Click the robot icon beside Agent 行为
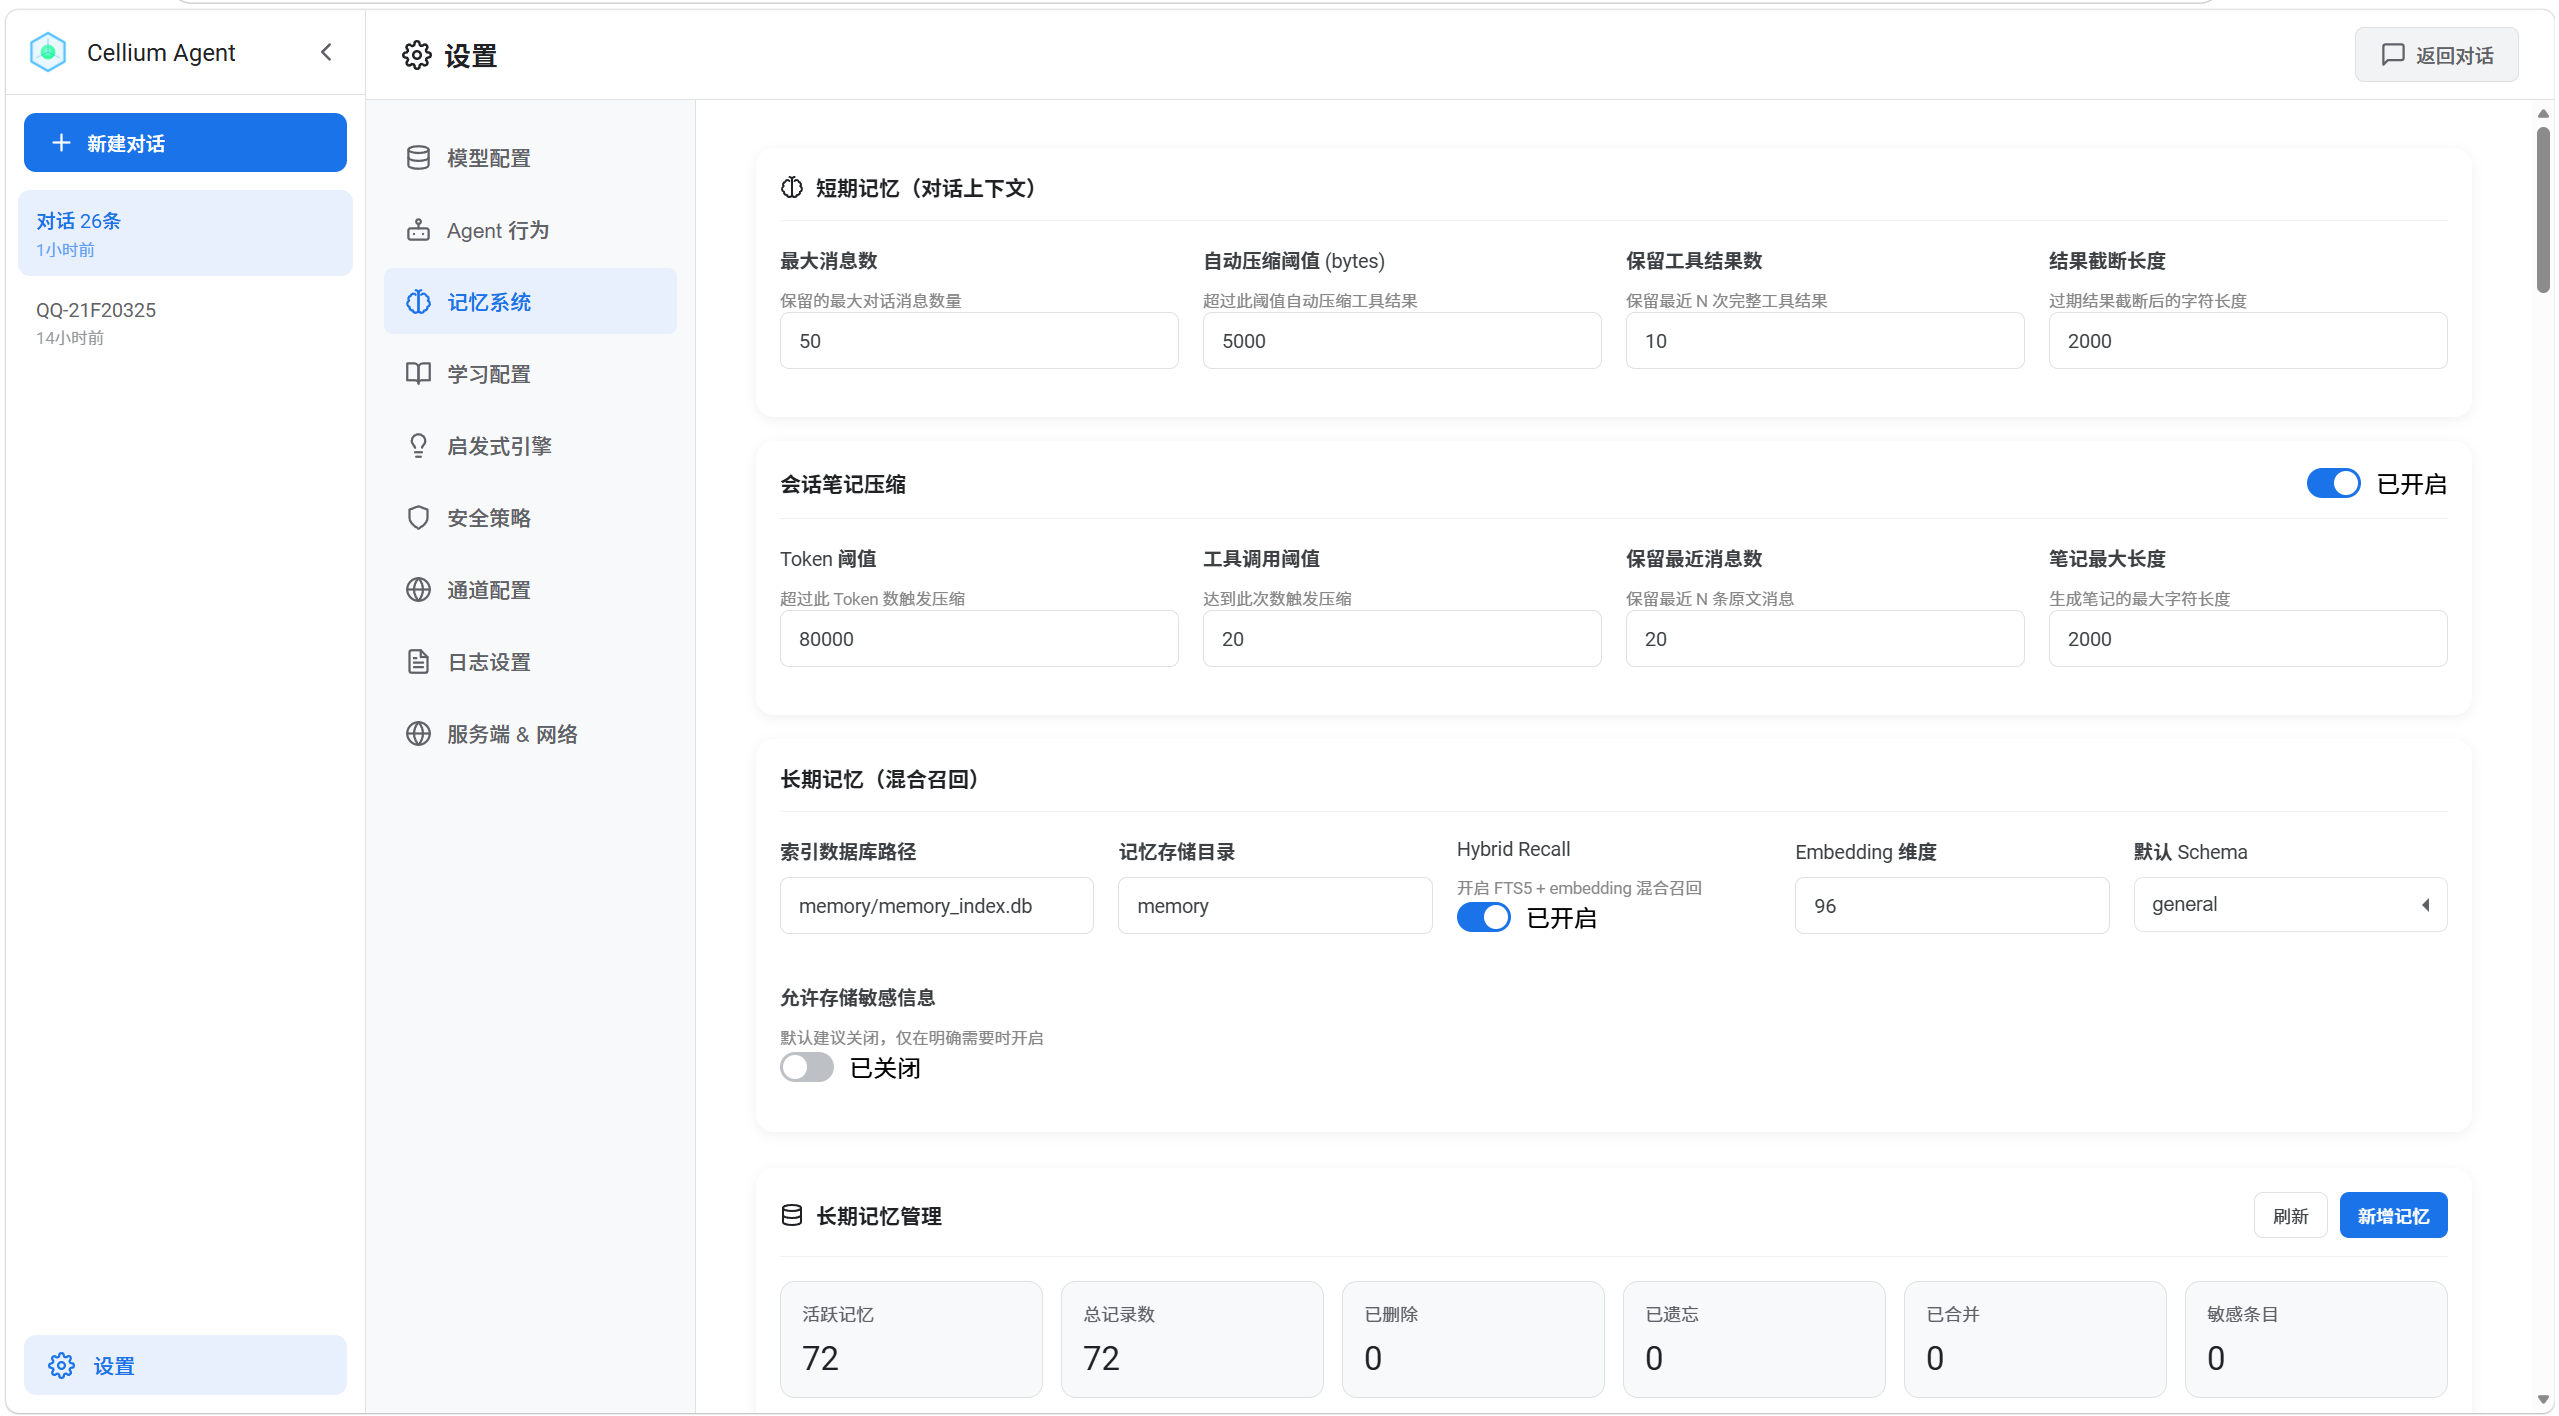2559x1416 pixels. tap(418, 230)
